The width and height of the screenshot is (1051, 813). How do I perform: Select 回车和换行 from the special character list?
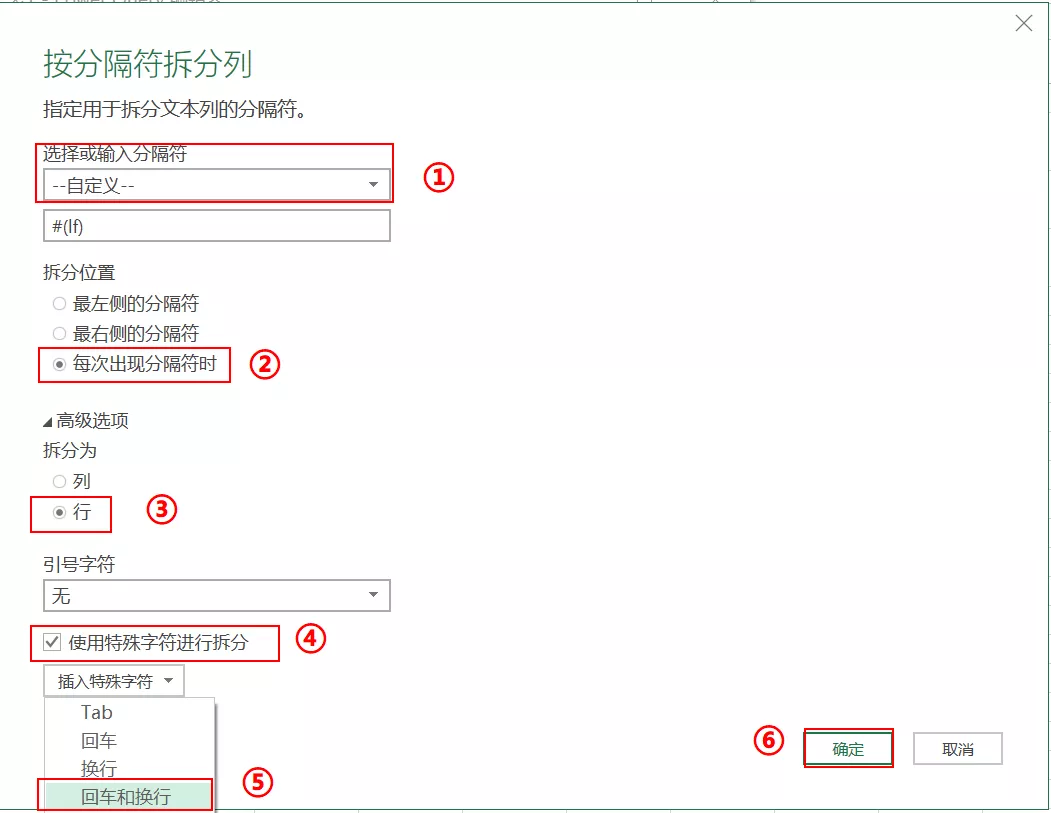(x=120, y=794)
